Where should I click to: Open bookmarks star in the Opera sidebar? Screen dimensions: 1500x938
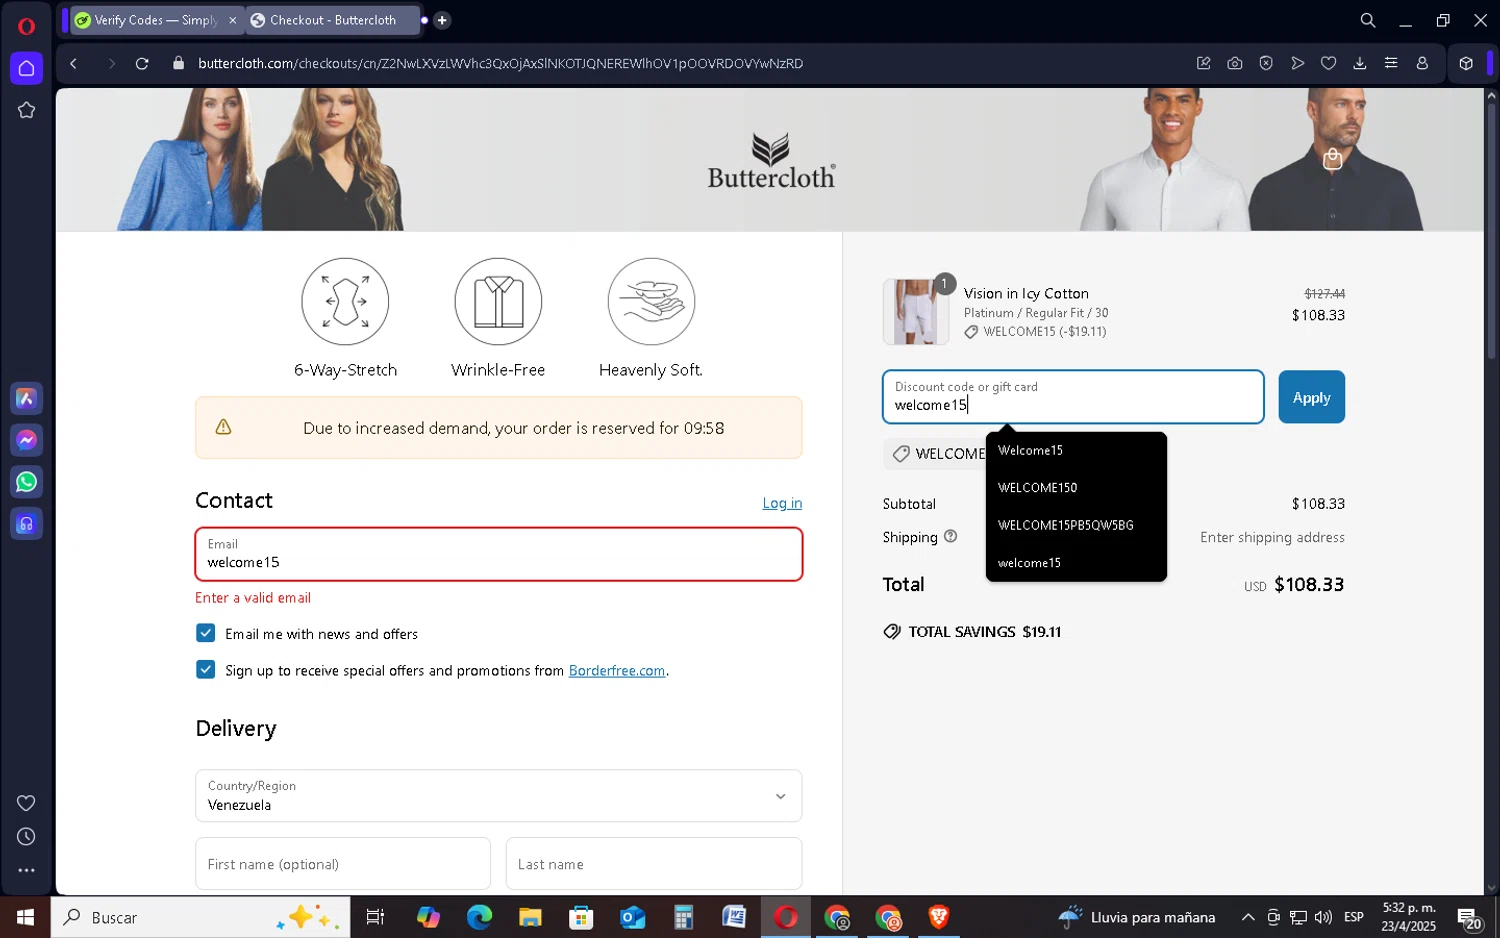26,110
